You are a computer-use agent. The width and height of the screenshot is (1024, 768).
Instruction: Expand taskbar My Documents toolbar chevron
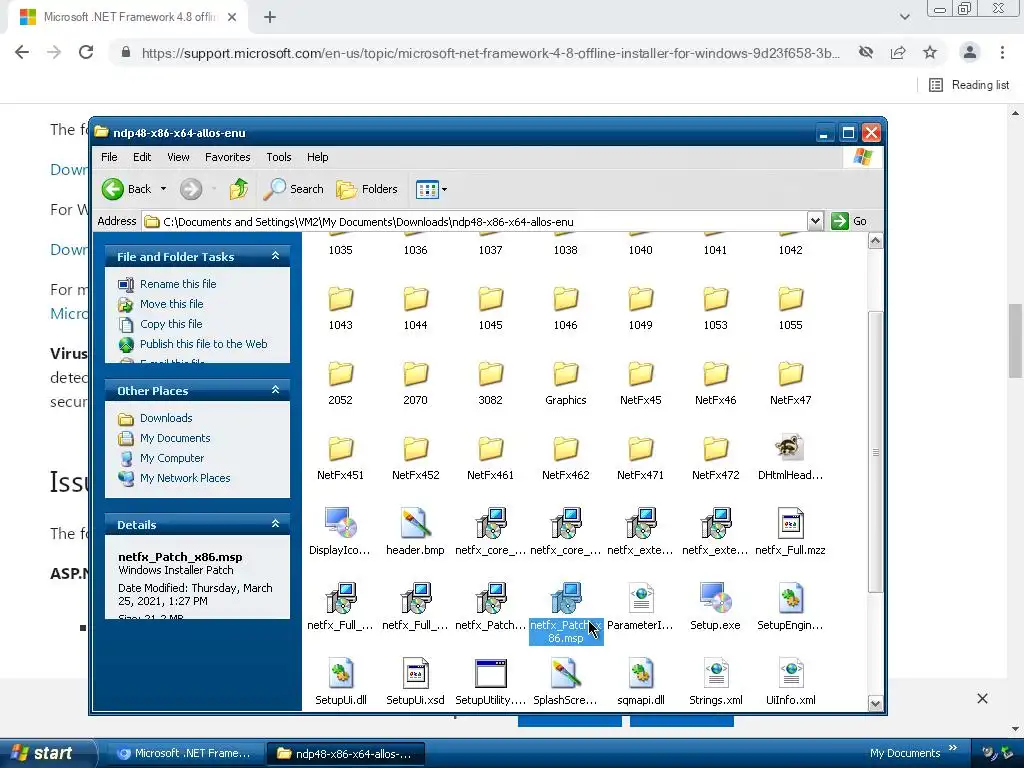[953, 748]
